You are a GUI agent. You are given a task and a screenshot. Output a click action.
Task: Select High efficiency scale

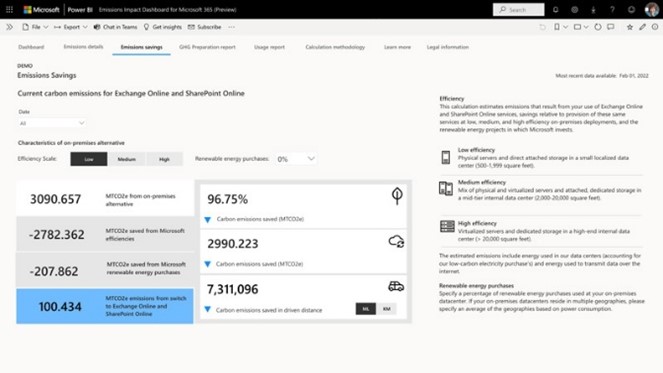164,159
